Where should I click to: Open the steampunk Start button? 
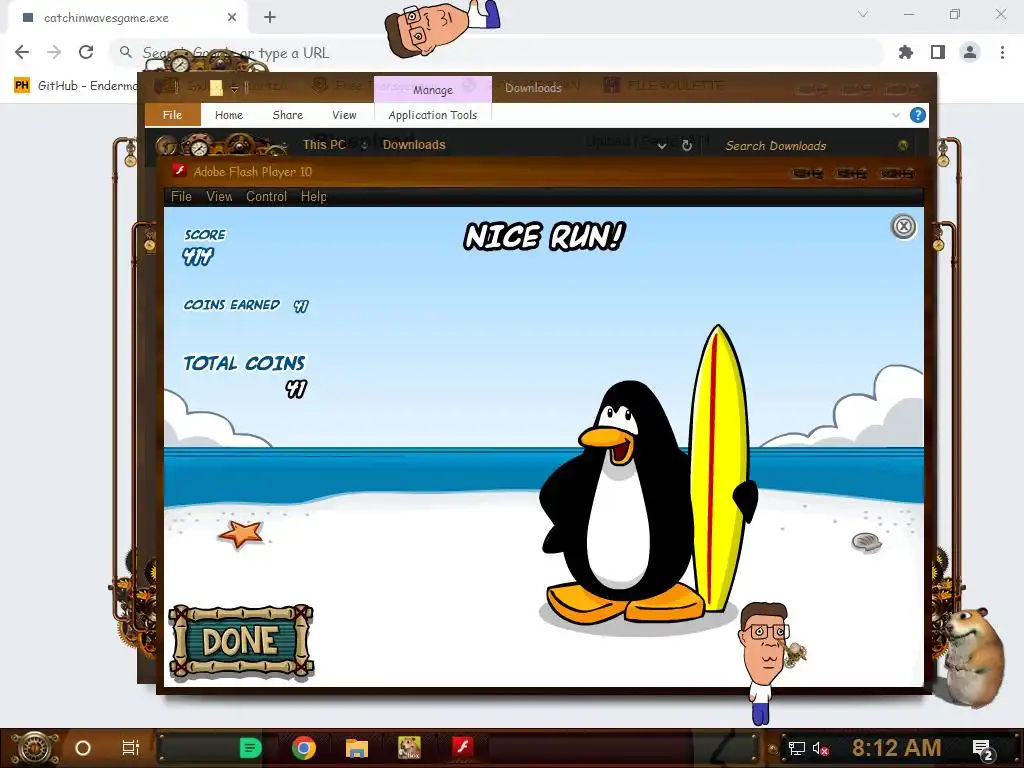(35, 748)
